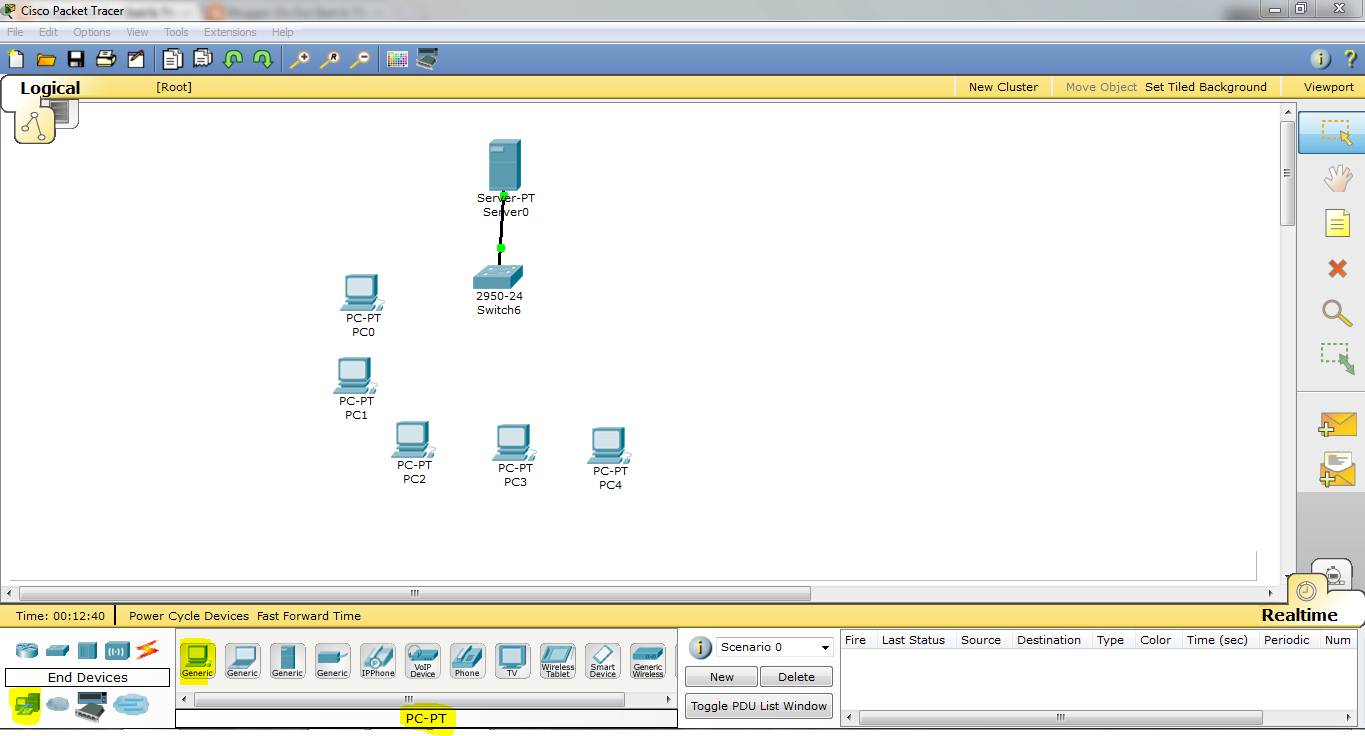1365x736 pixels.
Task: Zoom in with the plus magnifier icon
Action: (299, 59)
